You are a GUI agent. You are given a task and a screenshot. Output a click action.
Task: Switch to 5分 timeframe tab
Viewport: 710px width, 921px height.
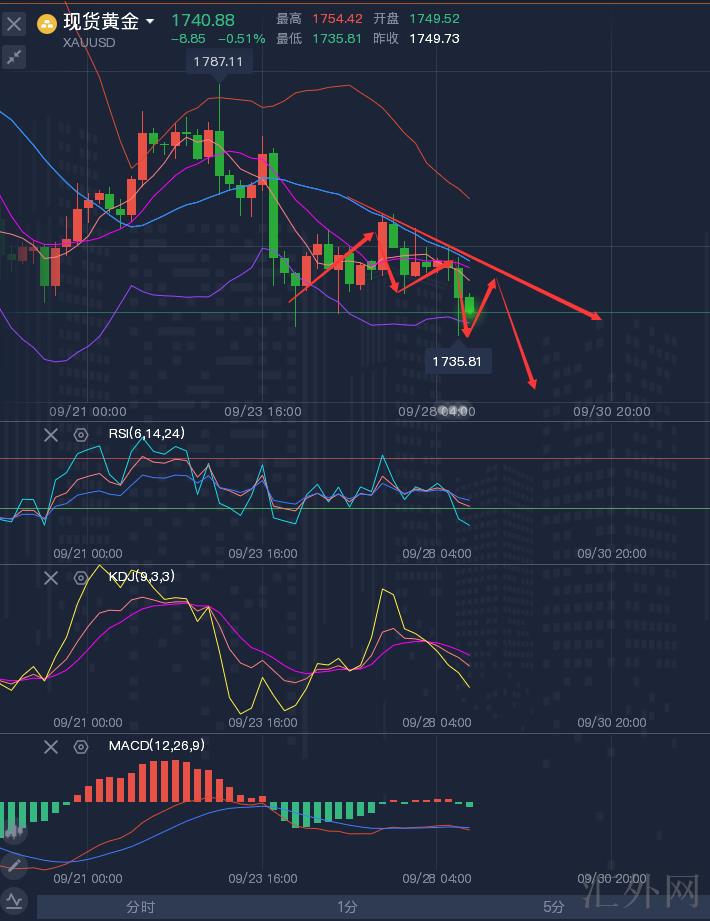pyautogui.click(x=554, y=907)
